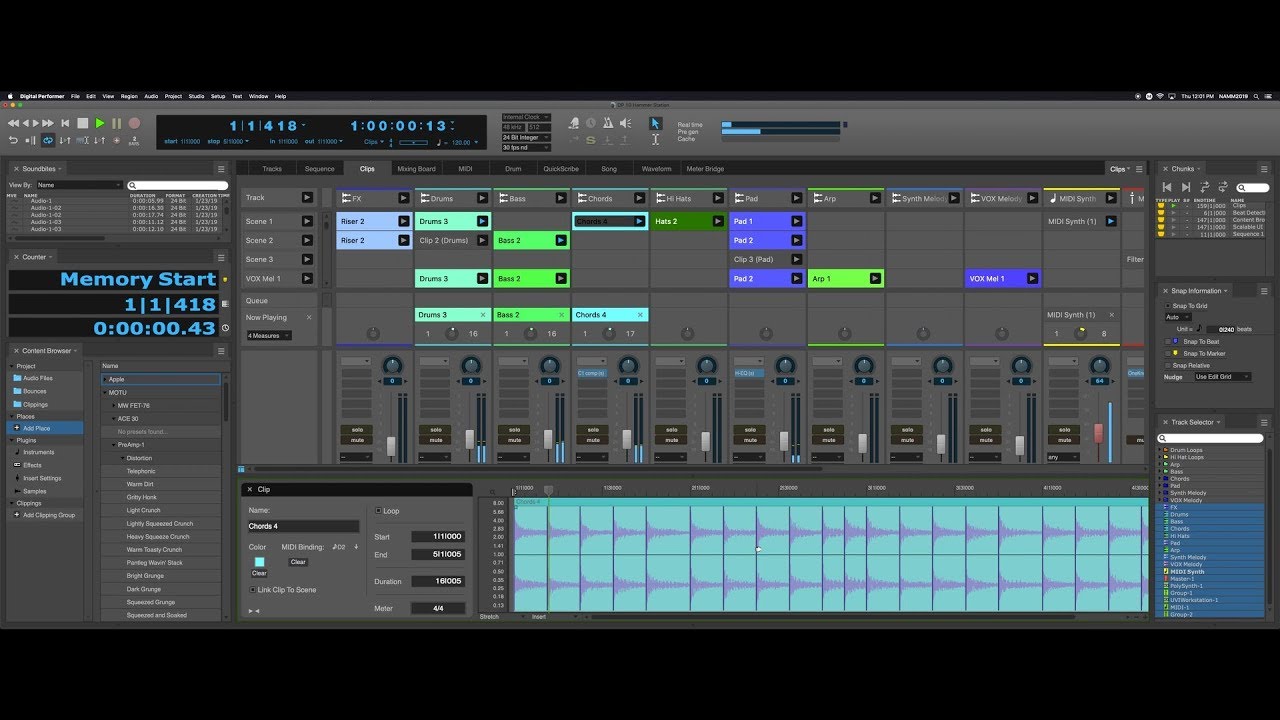
Task: Clear the clip color with Clear button
Action: point(259,573)
